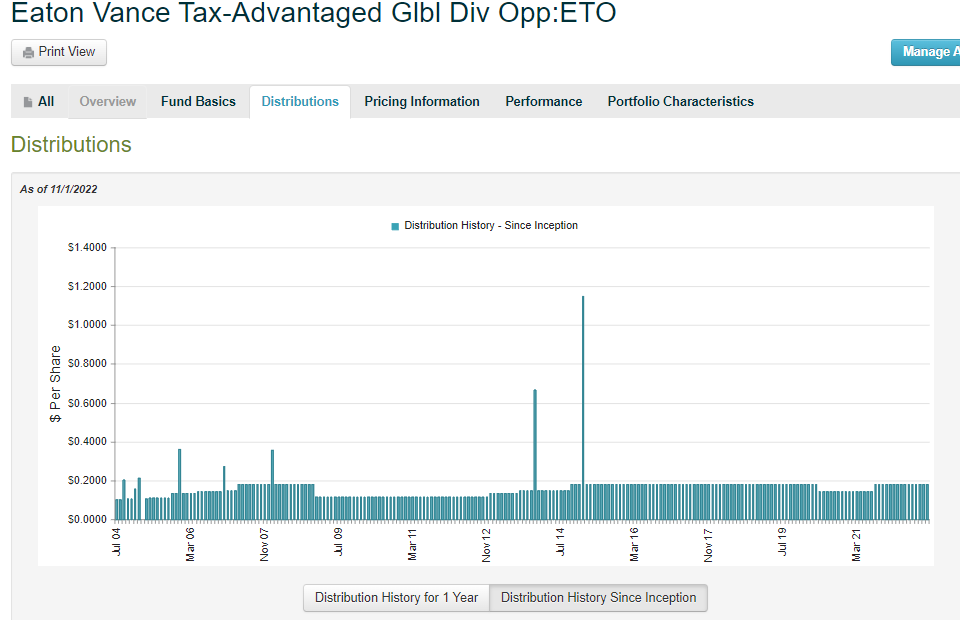This screenshot has width=960, height=620.
Task: Click the $1.2000 y-axis label
Action: pos(87,286)
